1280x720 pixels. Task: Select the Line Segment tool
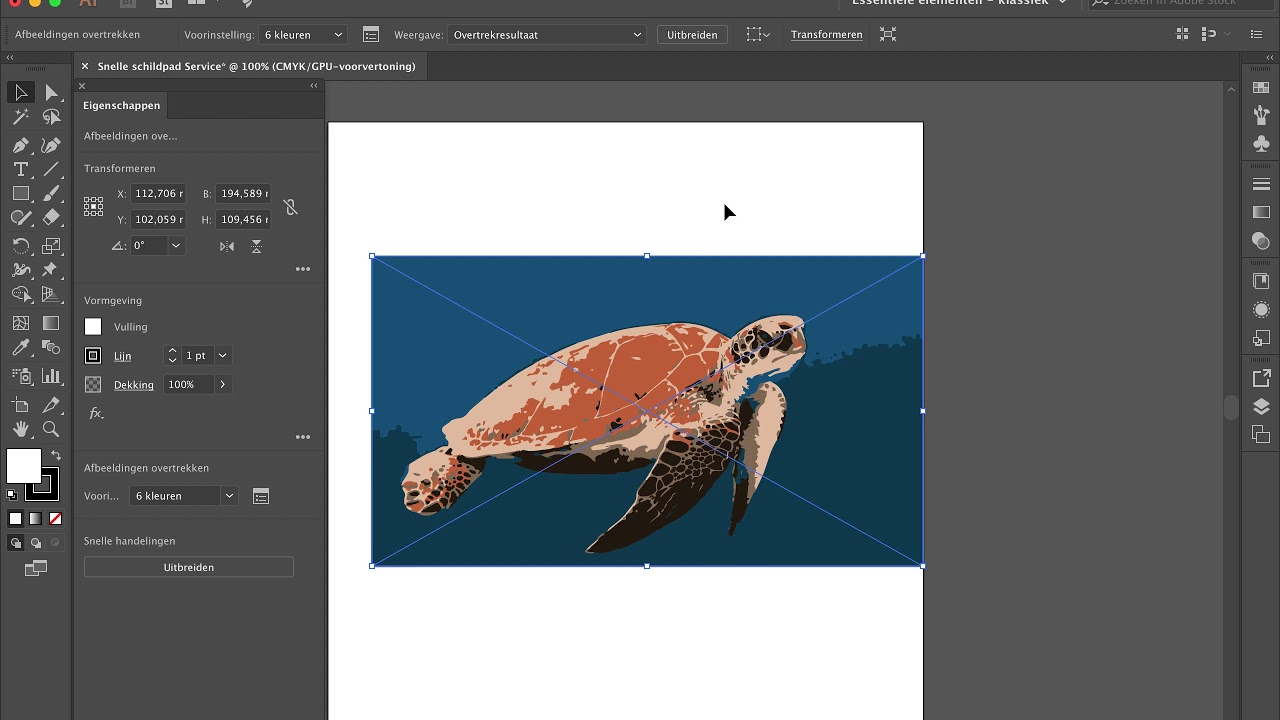(51, 170)
